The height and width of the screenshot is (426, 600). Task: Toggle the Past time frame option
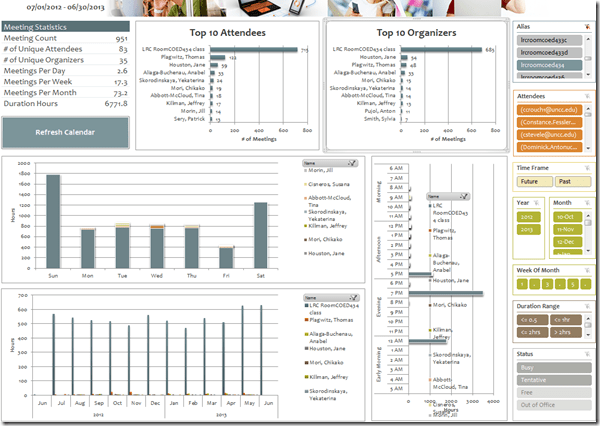coord(564,181)
